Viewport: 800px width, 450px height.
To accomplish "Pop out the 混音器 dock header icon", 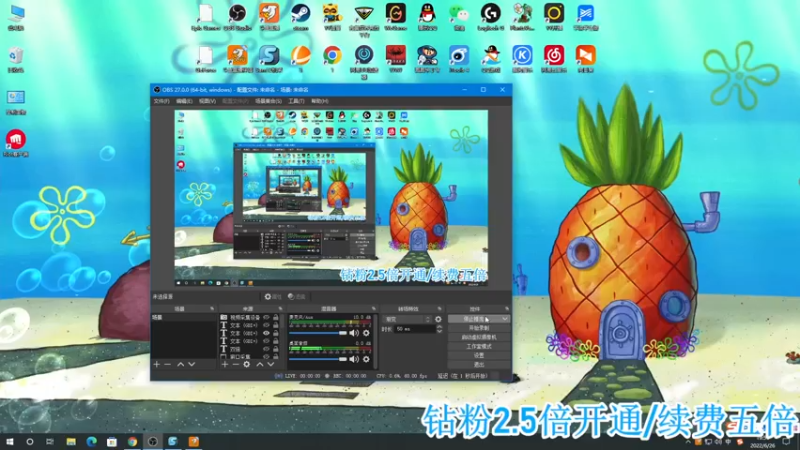I will [373, 309].
